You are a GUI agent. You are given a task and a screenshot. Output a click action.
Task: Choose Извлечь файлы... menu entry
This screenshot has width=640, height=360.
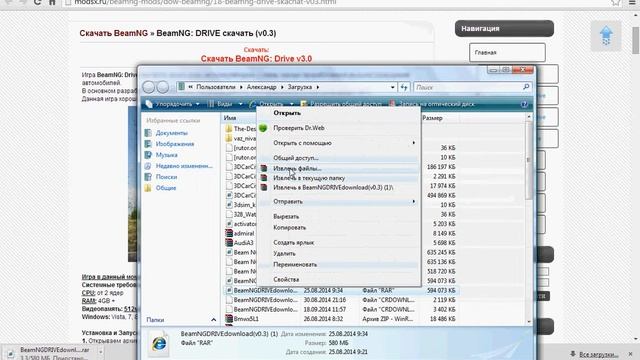(297, 169)
